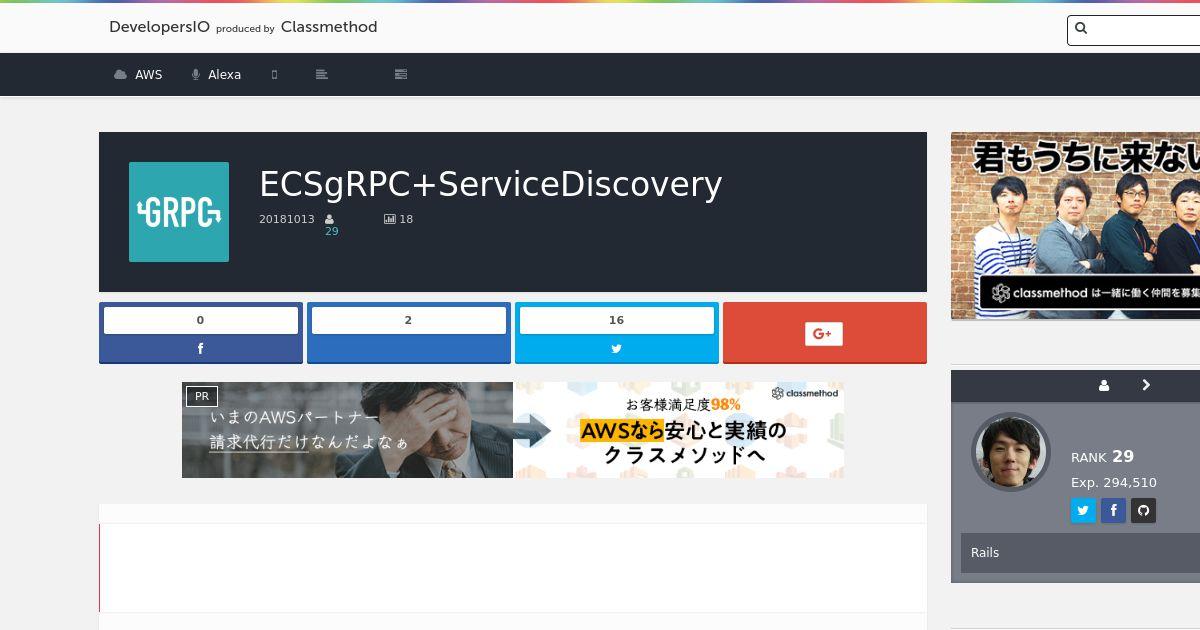The width and height of the screenshot is (1200, 630).
Task: Open the author's GitHub profile icon
Action: click(1144, 511)
